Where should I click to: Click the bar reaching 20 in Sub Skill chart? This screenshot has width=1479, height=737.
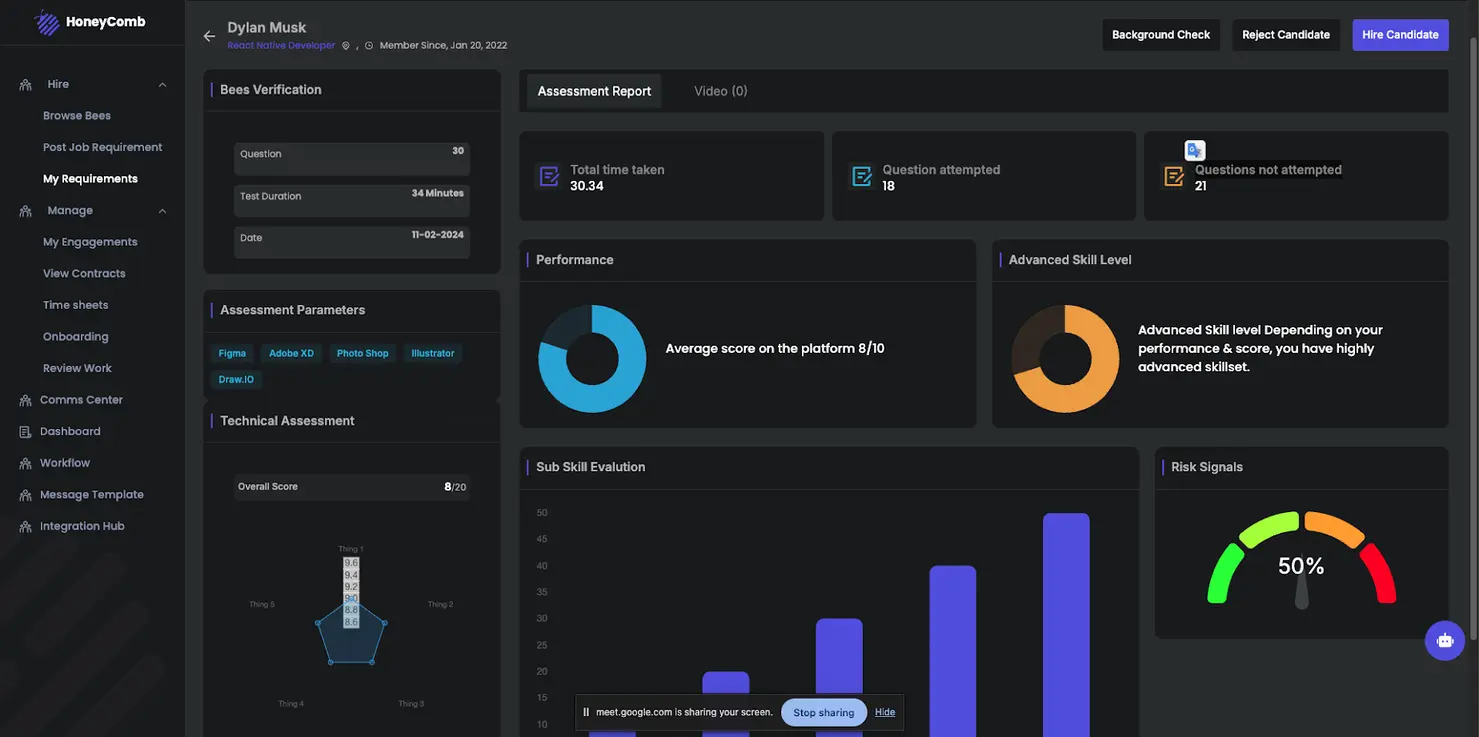(x=726, y=704)
